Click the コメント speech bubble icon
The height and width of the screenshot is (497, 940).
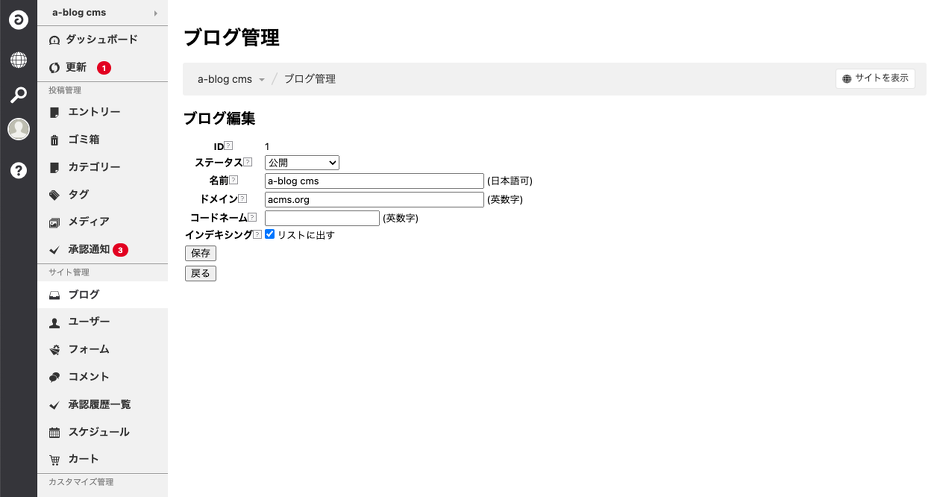coord(55,377)
